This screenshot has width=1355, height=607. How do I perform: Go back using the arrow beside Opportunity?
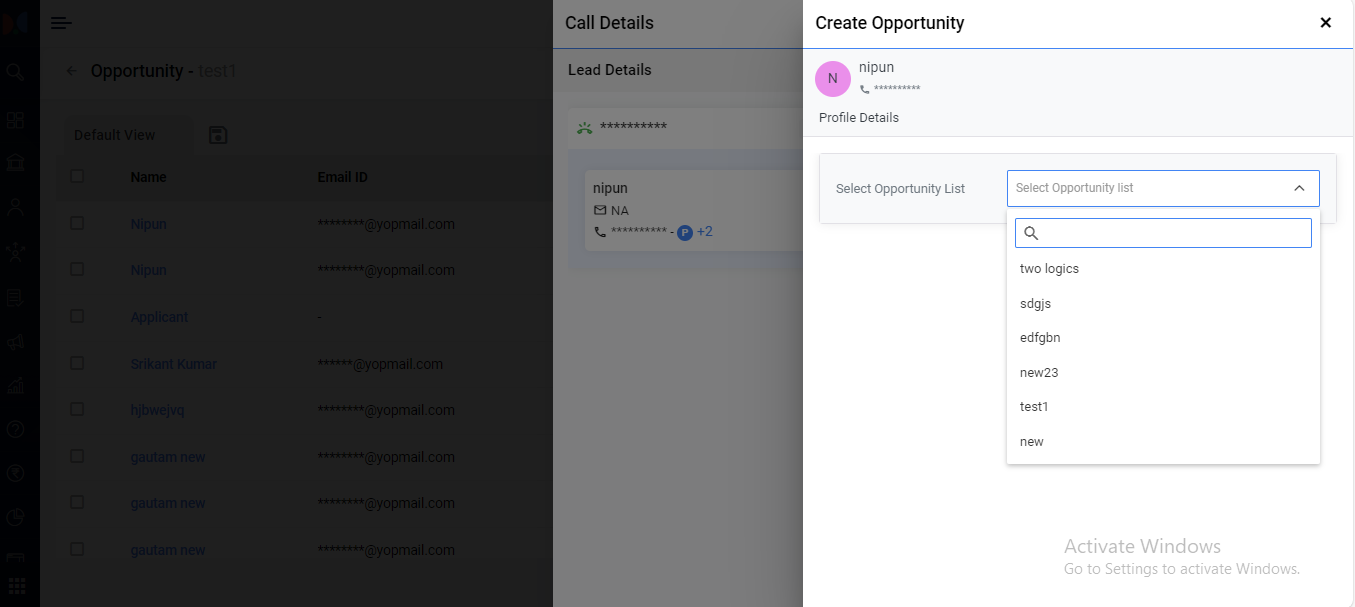click(71, 71)
